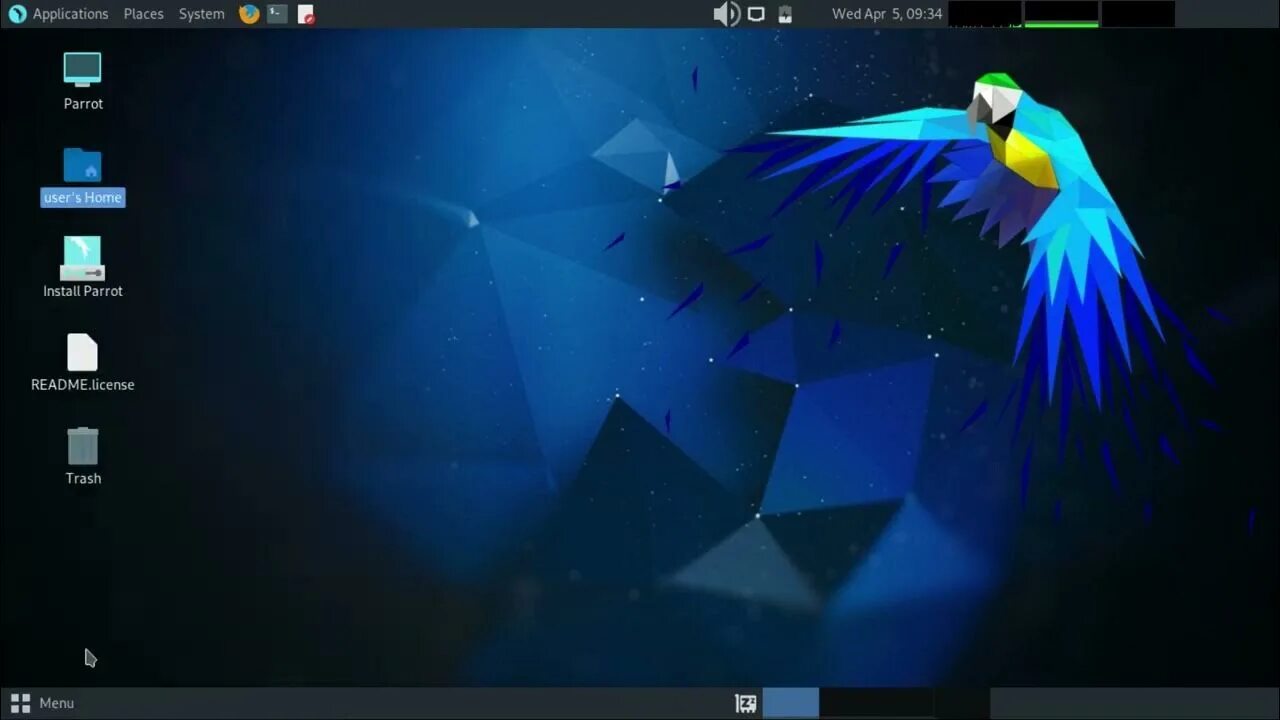Click the "README.license" label text

83,385
